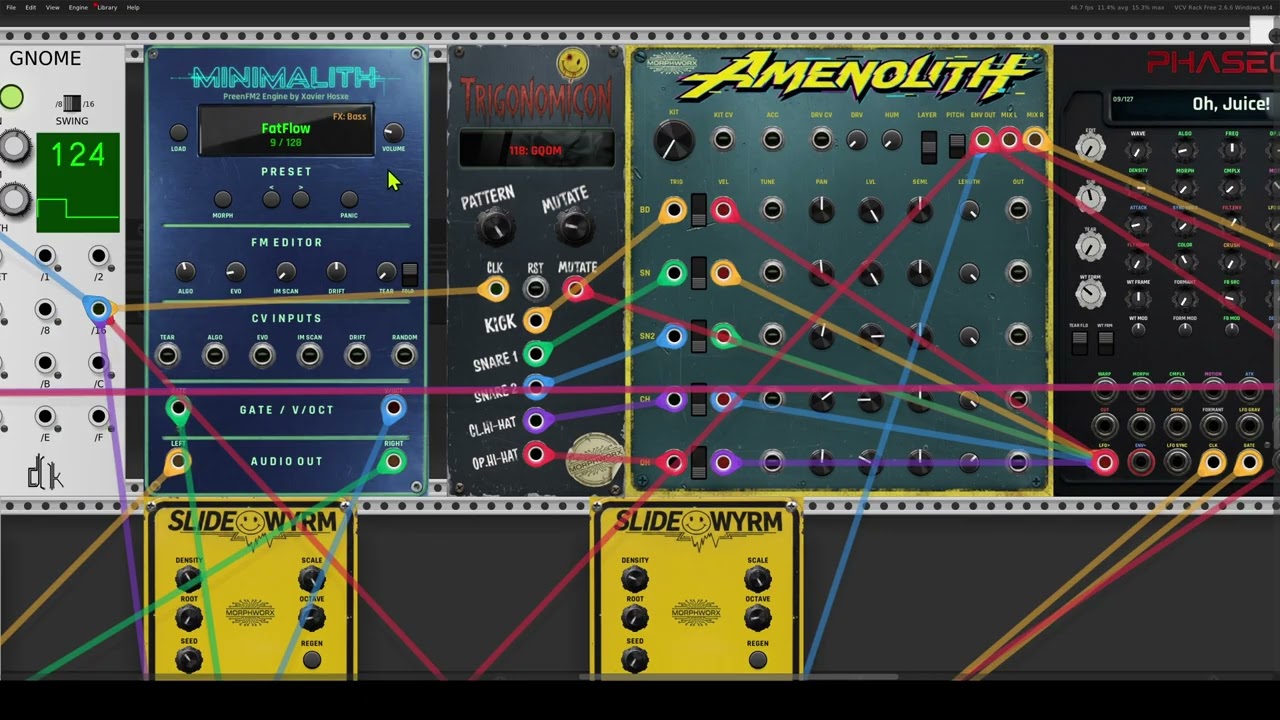This screenshot has height=720, width=1280.
Task: Click the Gnome 124 BPM display
Action: click(x=77, y=156)
